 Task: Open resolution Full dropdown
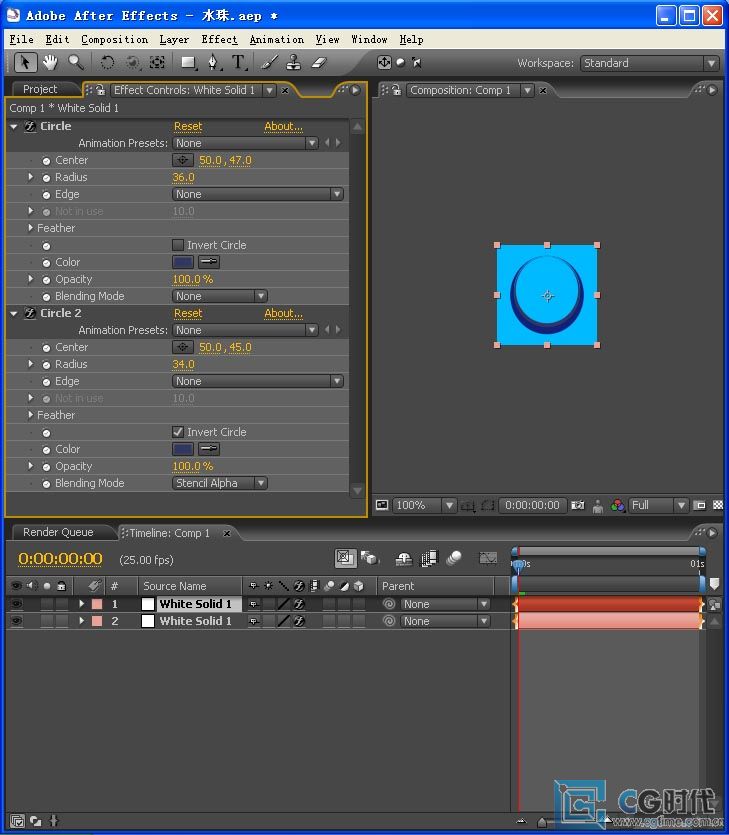pos(659,505)
